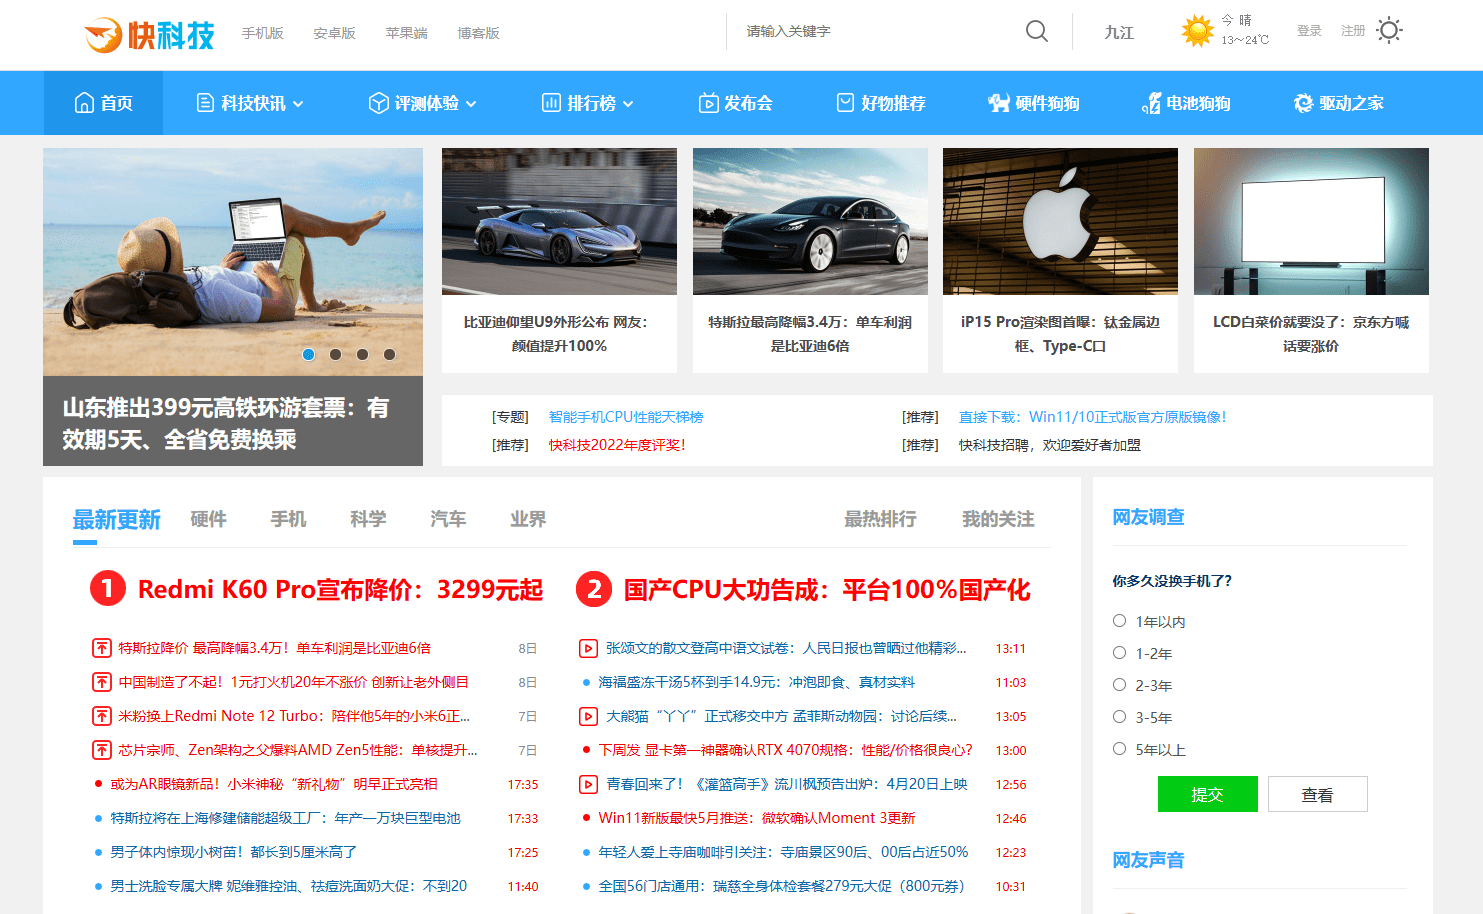Image resolution: width=1483 pixels, height=914 pixels.
Task: Click the pinned icon beside 中国制造了不起 headline
Action: [x=102, y=682]
